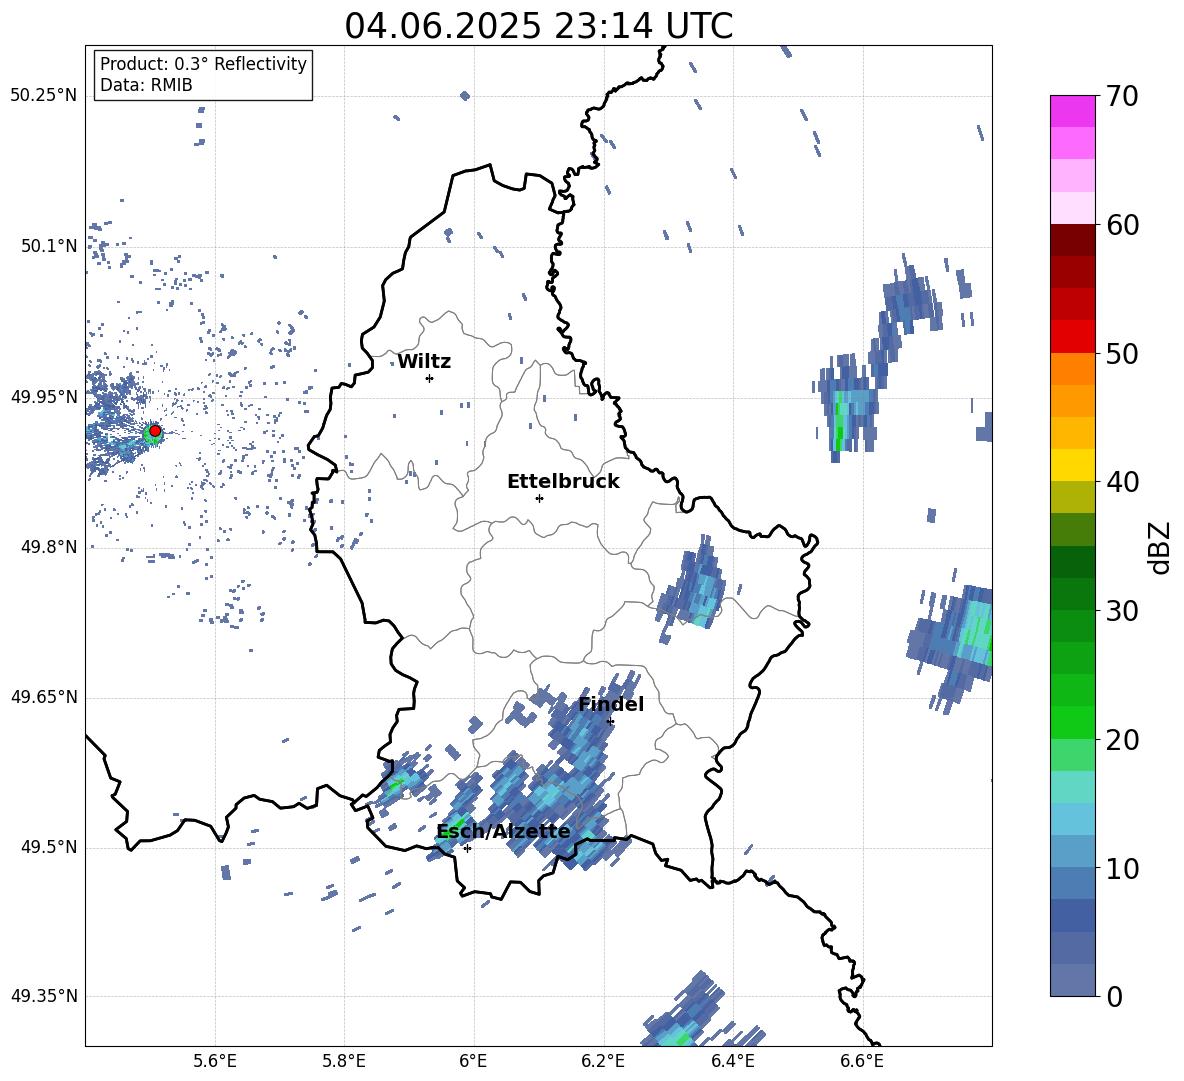Click the 5.8°E longitude label
The width and height of the screenshot is (1184, 1081).
(x=344, y=1061)
